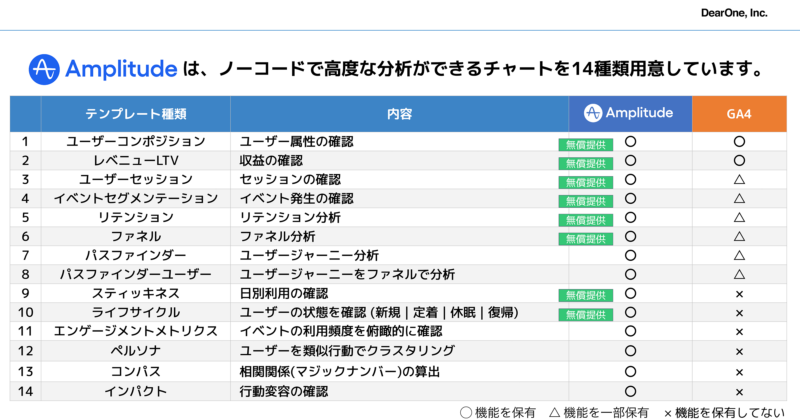
Task: Click the 無償提供 badge in イベント発生の確認 row
Action: click(586, 202)
